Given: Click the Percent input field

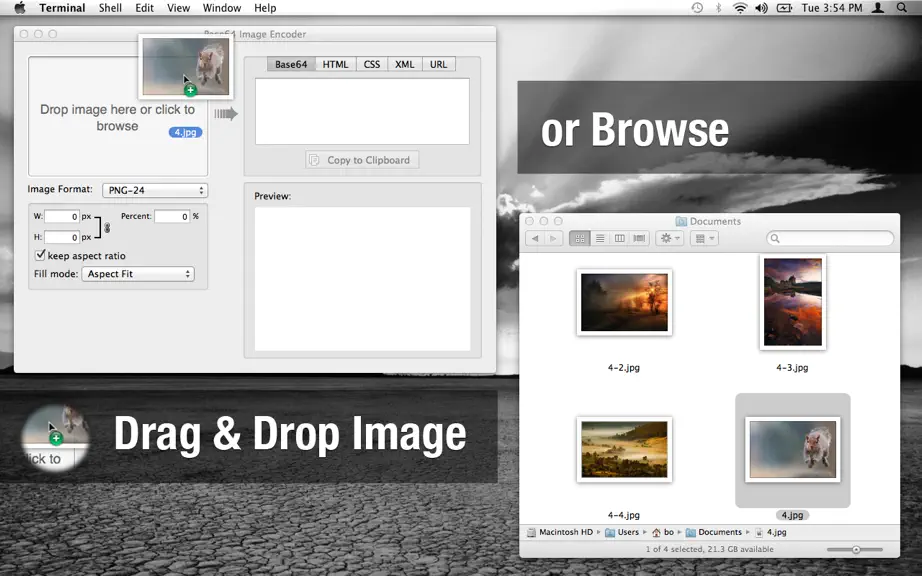Looking at the screenshot, I should pos(172,216).
